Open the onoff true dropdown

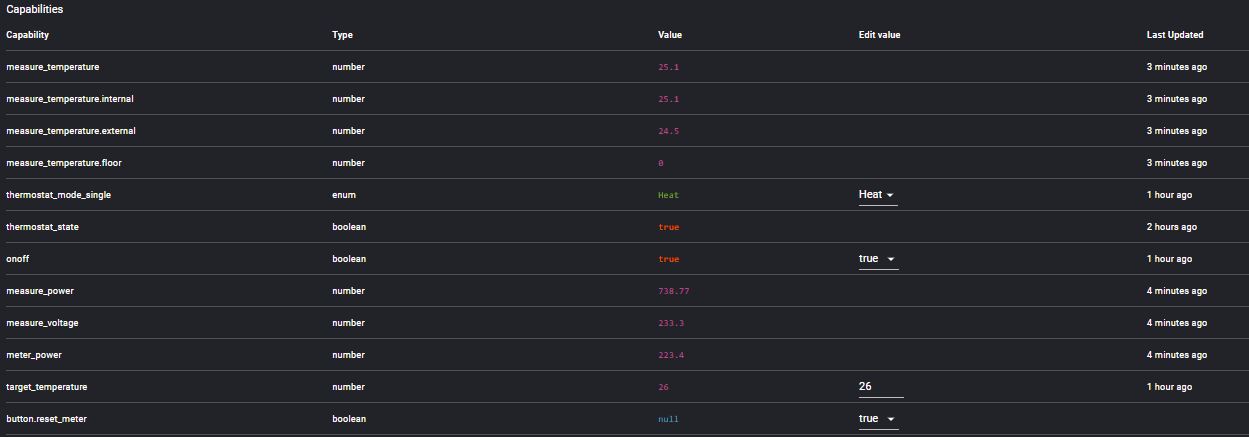point(877,259)
